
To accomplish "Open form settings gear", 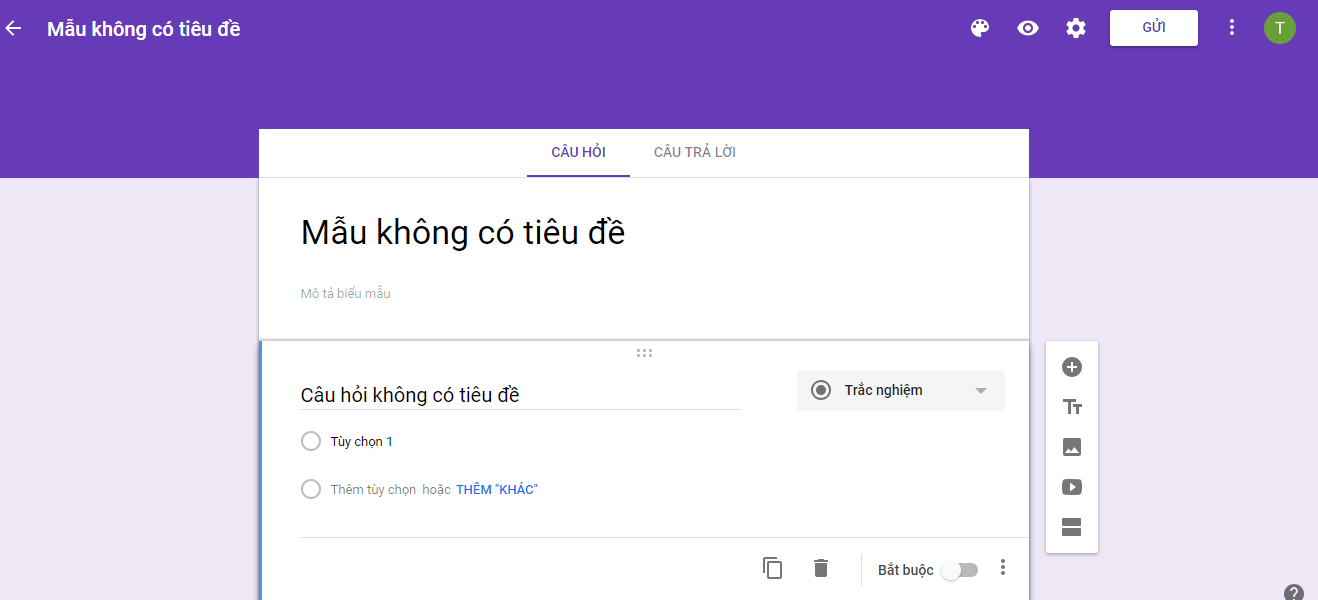I will pyautogui.click(x=1076, y=28).
